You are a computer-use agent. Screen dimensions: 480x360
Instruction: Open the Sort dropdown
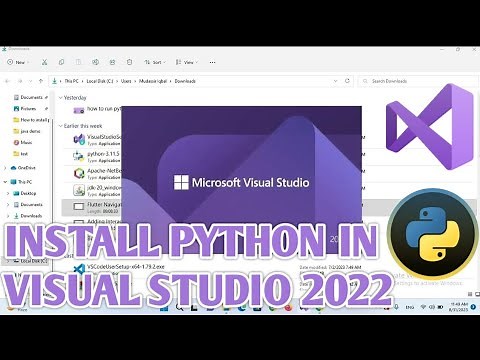coord(155,62)
